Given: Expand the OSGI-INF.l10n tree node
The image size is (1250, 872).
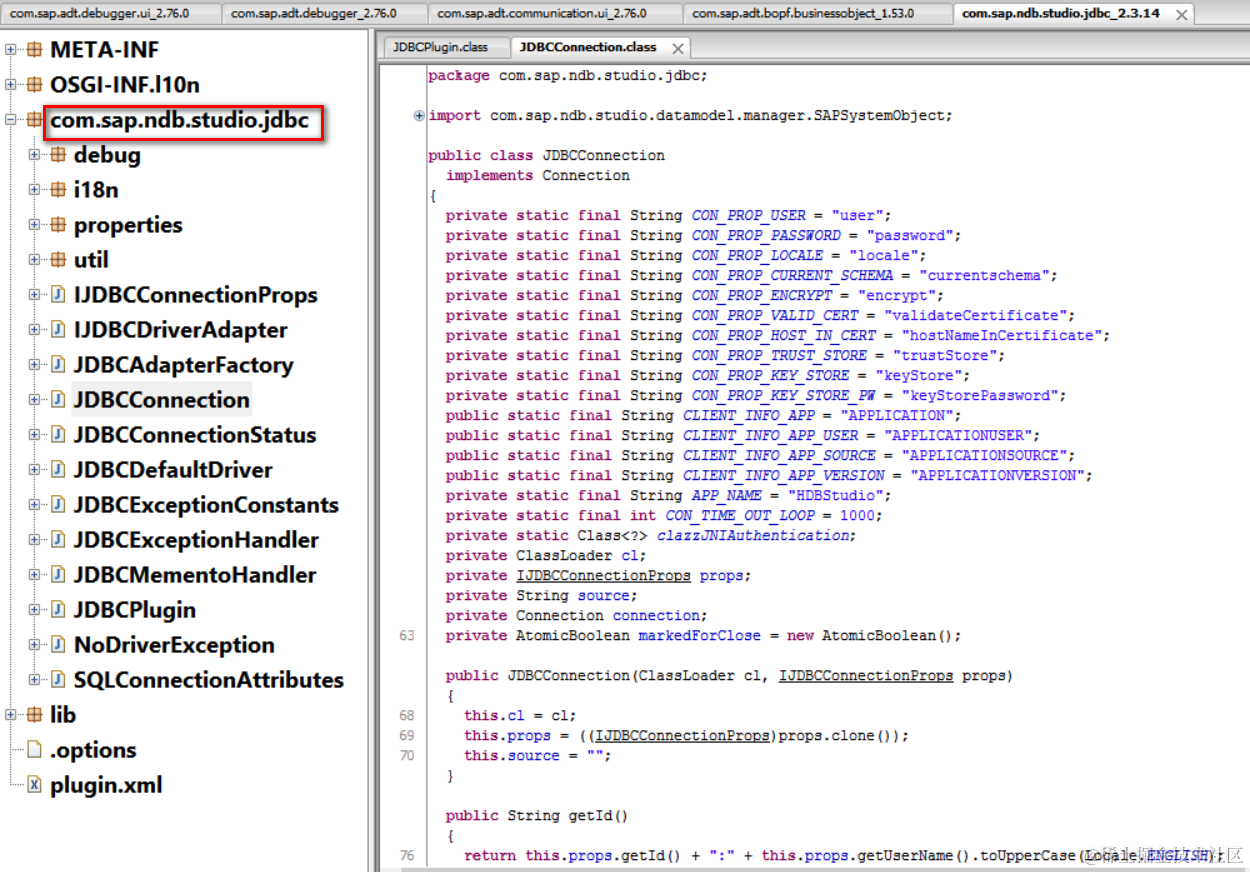Looking at the screenshot, I should [11, 85].
